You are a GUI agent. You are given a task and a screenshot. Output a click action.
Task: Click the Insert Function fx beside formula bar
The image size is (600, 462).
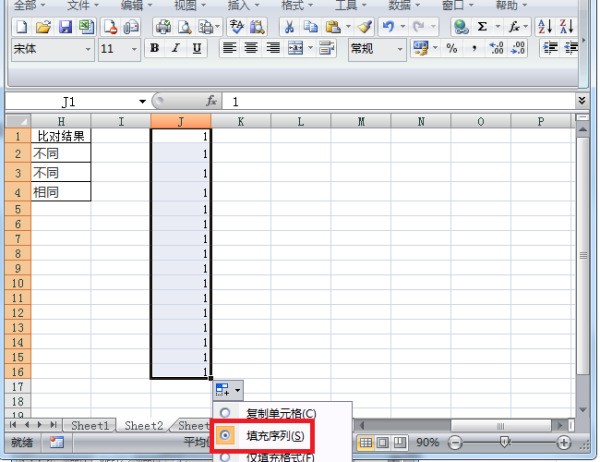(211, 101)
